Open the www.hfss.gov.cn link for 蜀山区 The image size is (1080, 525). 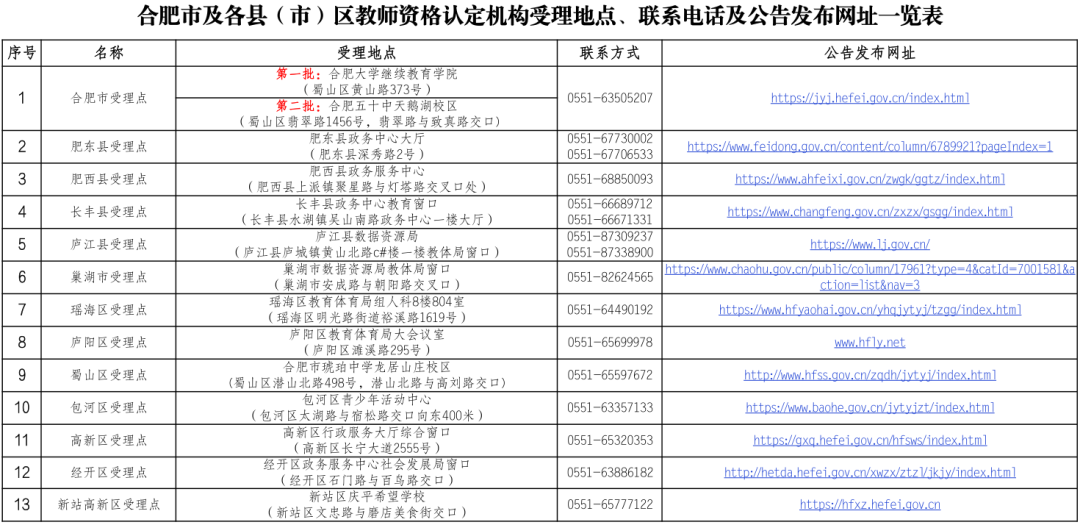[870, 375]
